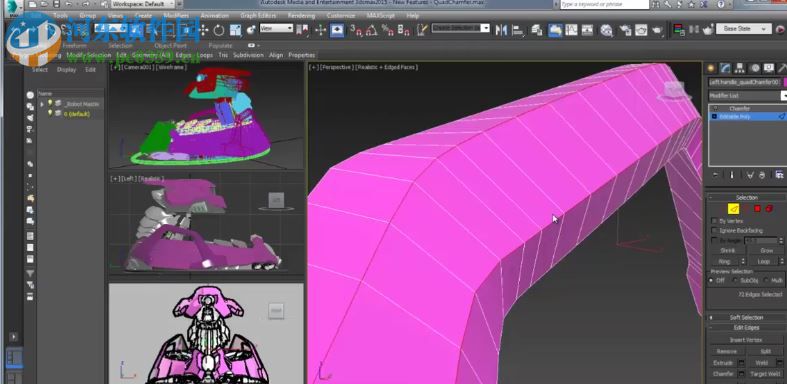Select Polygon sub-object level icon
The image size is (787, 384).
pyautogui.click(x=757, y=208)
